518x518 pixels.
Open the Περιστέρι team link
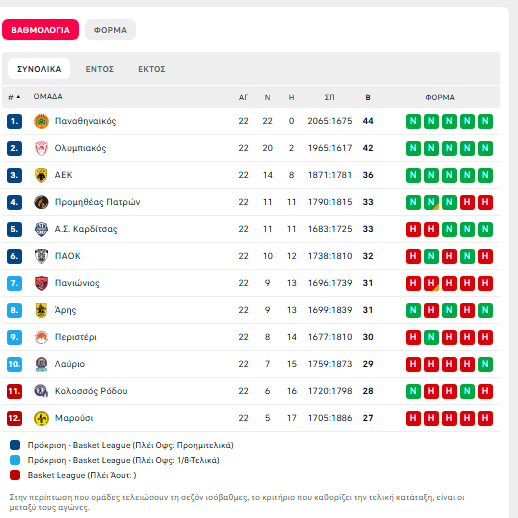point(76,337)
